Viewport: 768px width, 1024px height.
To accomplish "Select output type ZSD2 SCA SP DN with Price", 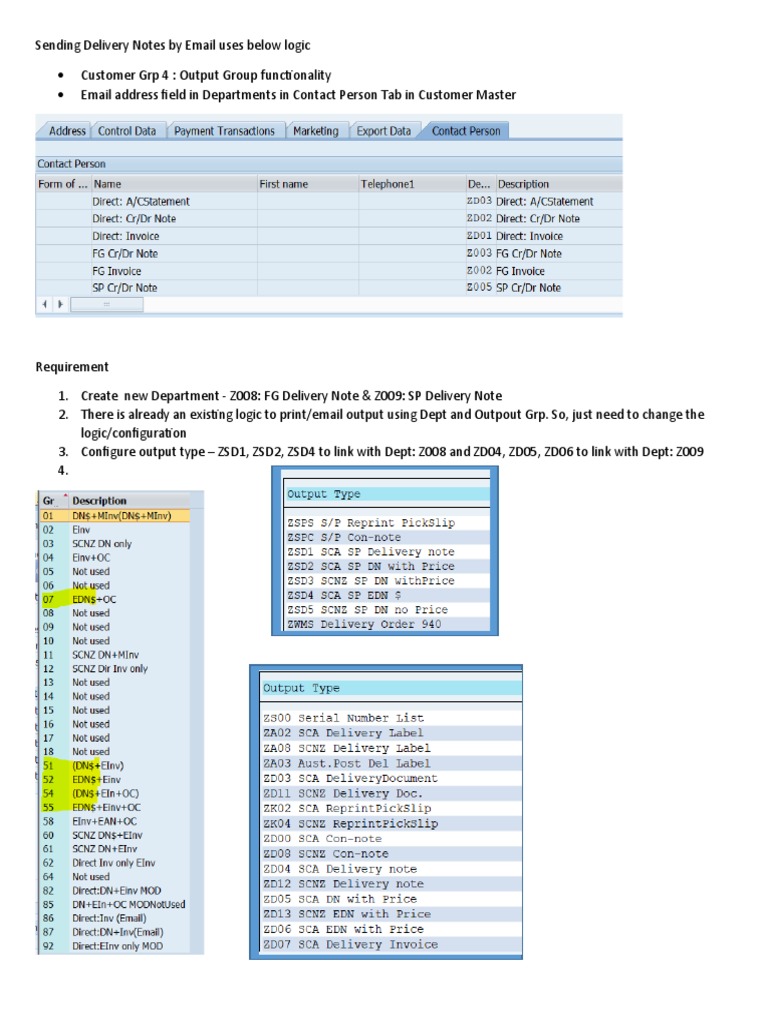I will tap(387, 566).
